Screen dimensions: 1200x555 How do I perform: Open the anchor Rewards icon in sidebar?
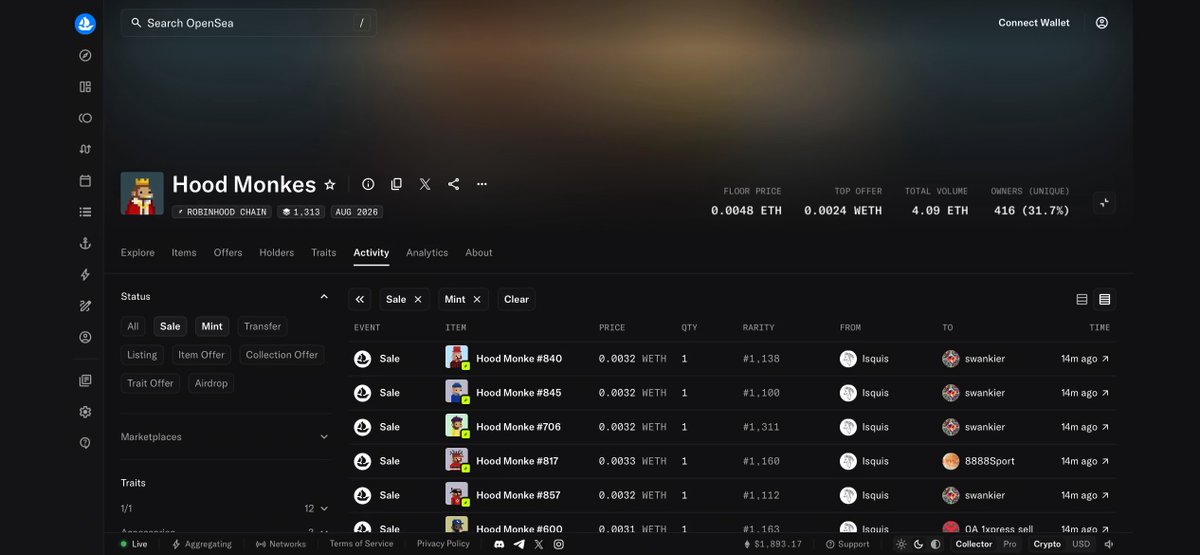point(85,243)
